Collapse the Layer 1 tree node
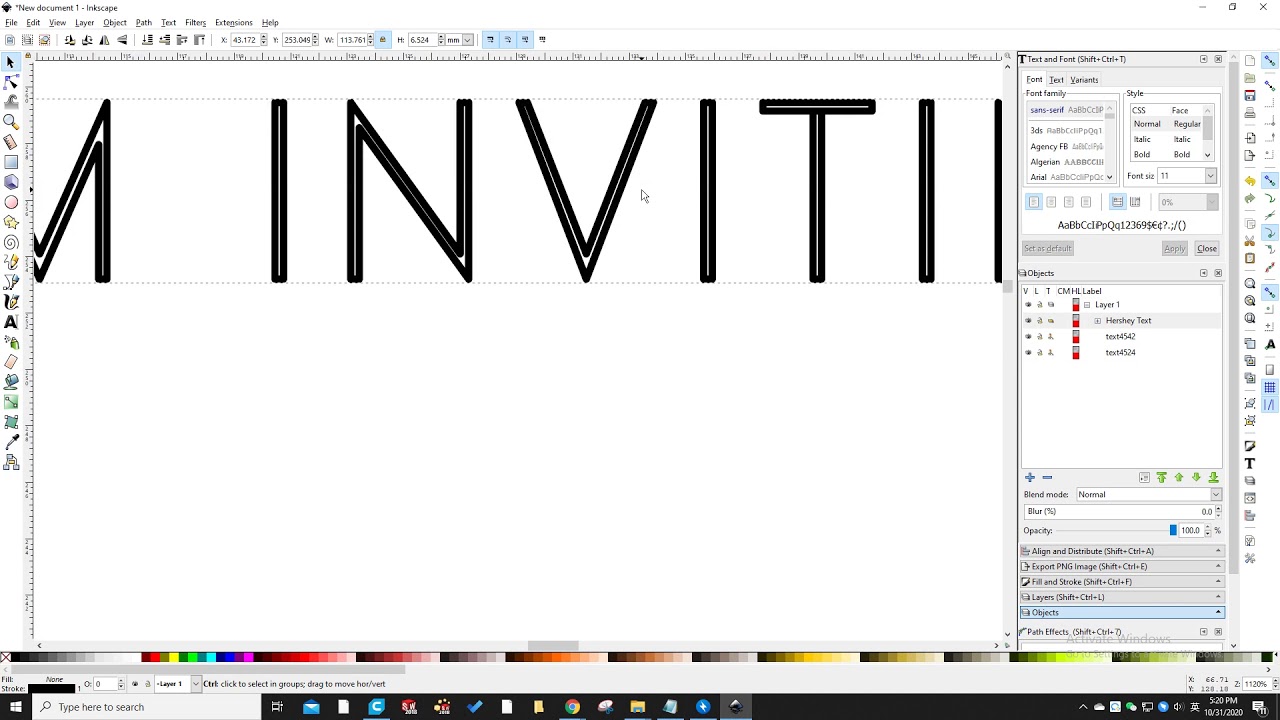The height and width of the screenshot is (720, 1280). (x=1087, y=305)
